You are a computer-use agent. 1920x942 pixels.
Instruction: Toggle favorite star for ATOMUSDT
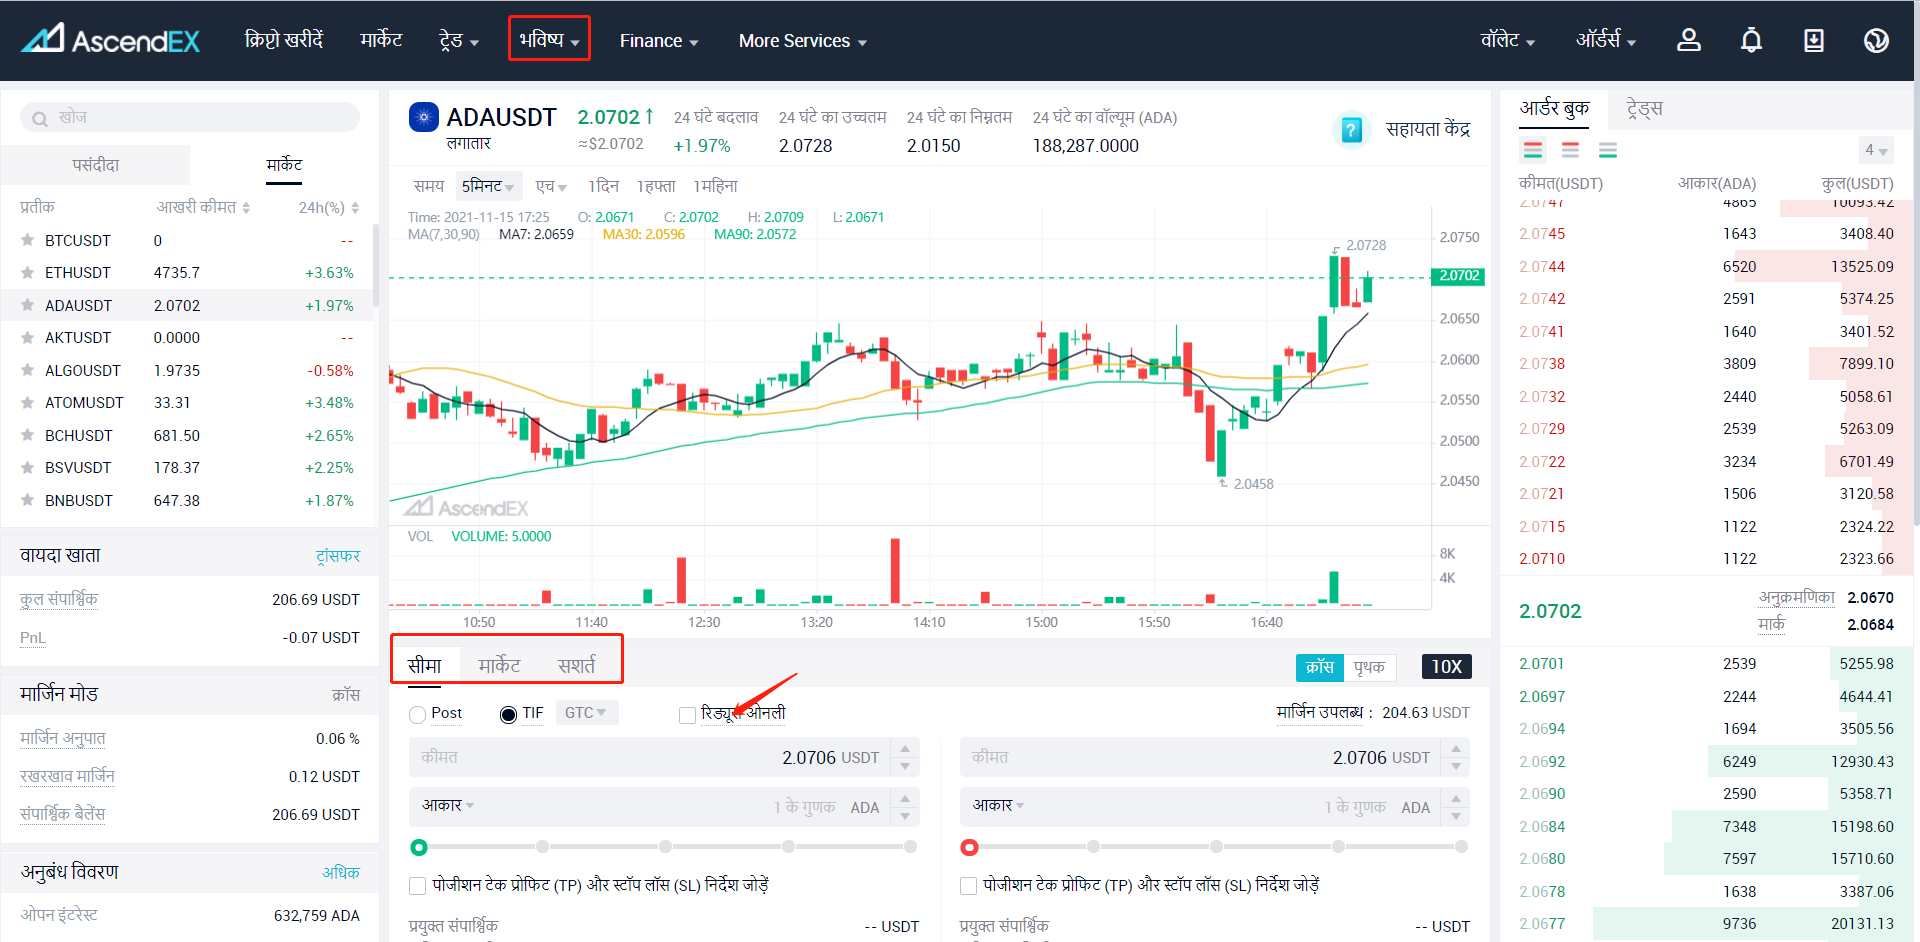pos(27,402)
